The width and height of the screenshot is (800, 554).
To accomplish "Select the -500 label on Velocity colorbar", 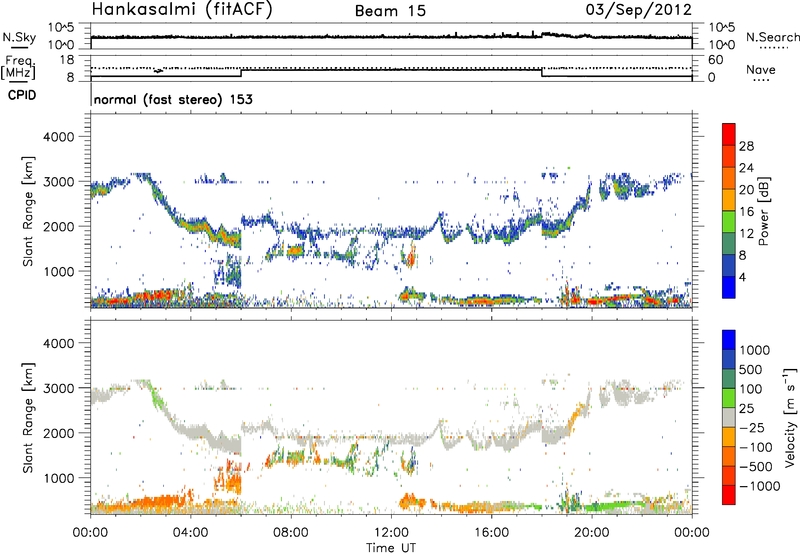I will point(755,467).
